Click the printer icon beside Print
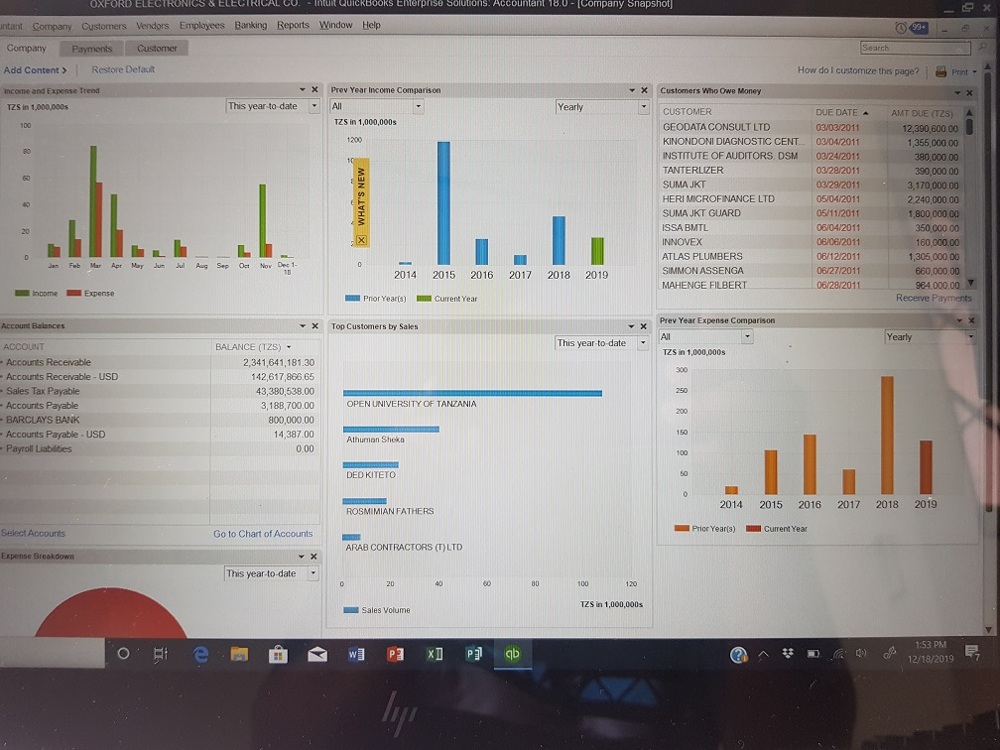 pyautogui.click(x=941, y=71)
